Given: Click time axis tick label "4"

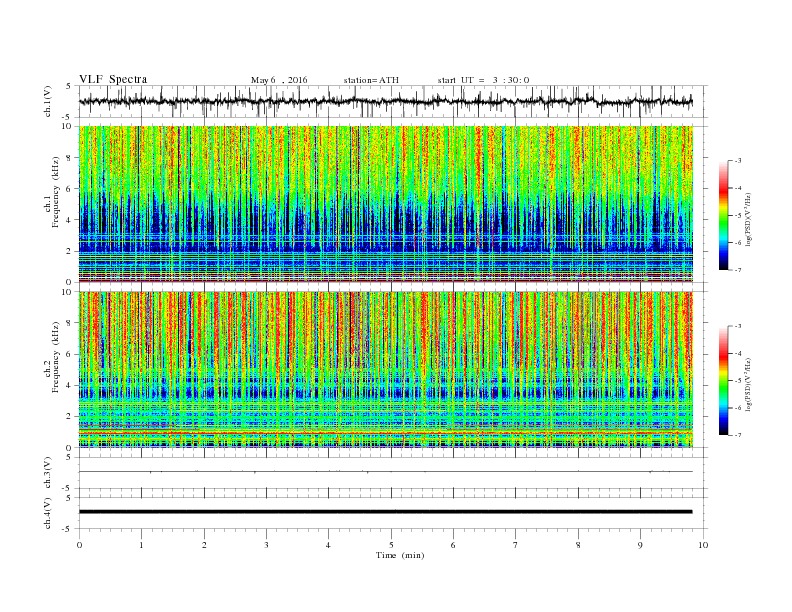Looking at the screenshot, I should point(329,545).
